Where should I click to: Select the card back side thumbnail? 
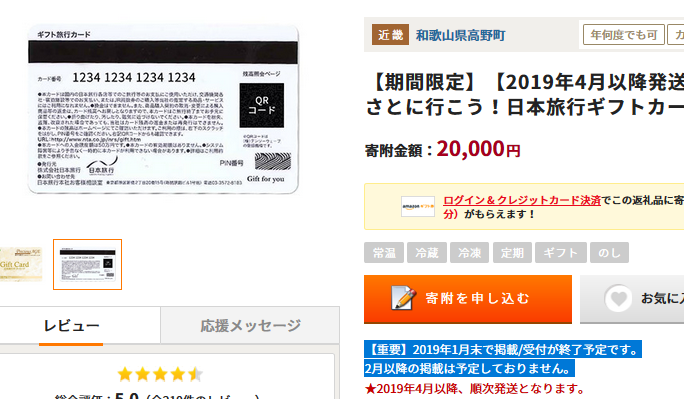tap(88, 264)
